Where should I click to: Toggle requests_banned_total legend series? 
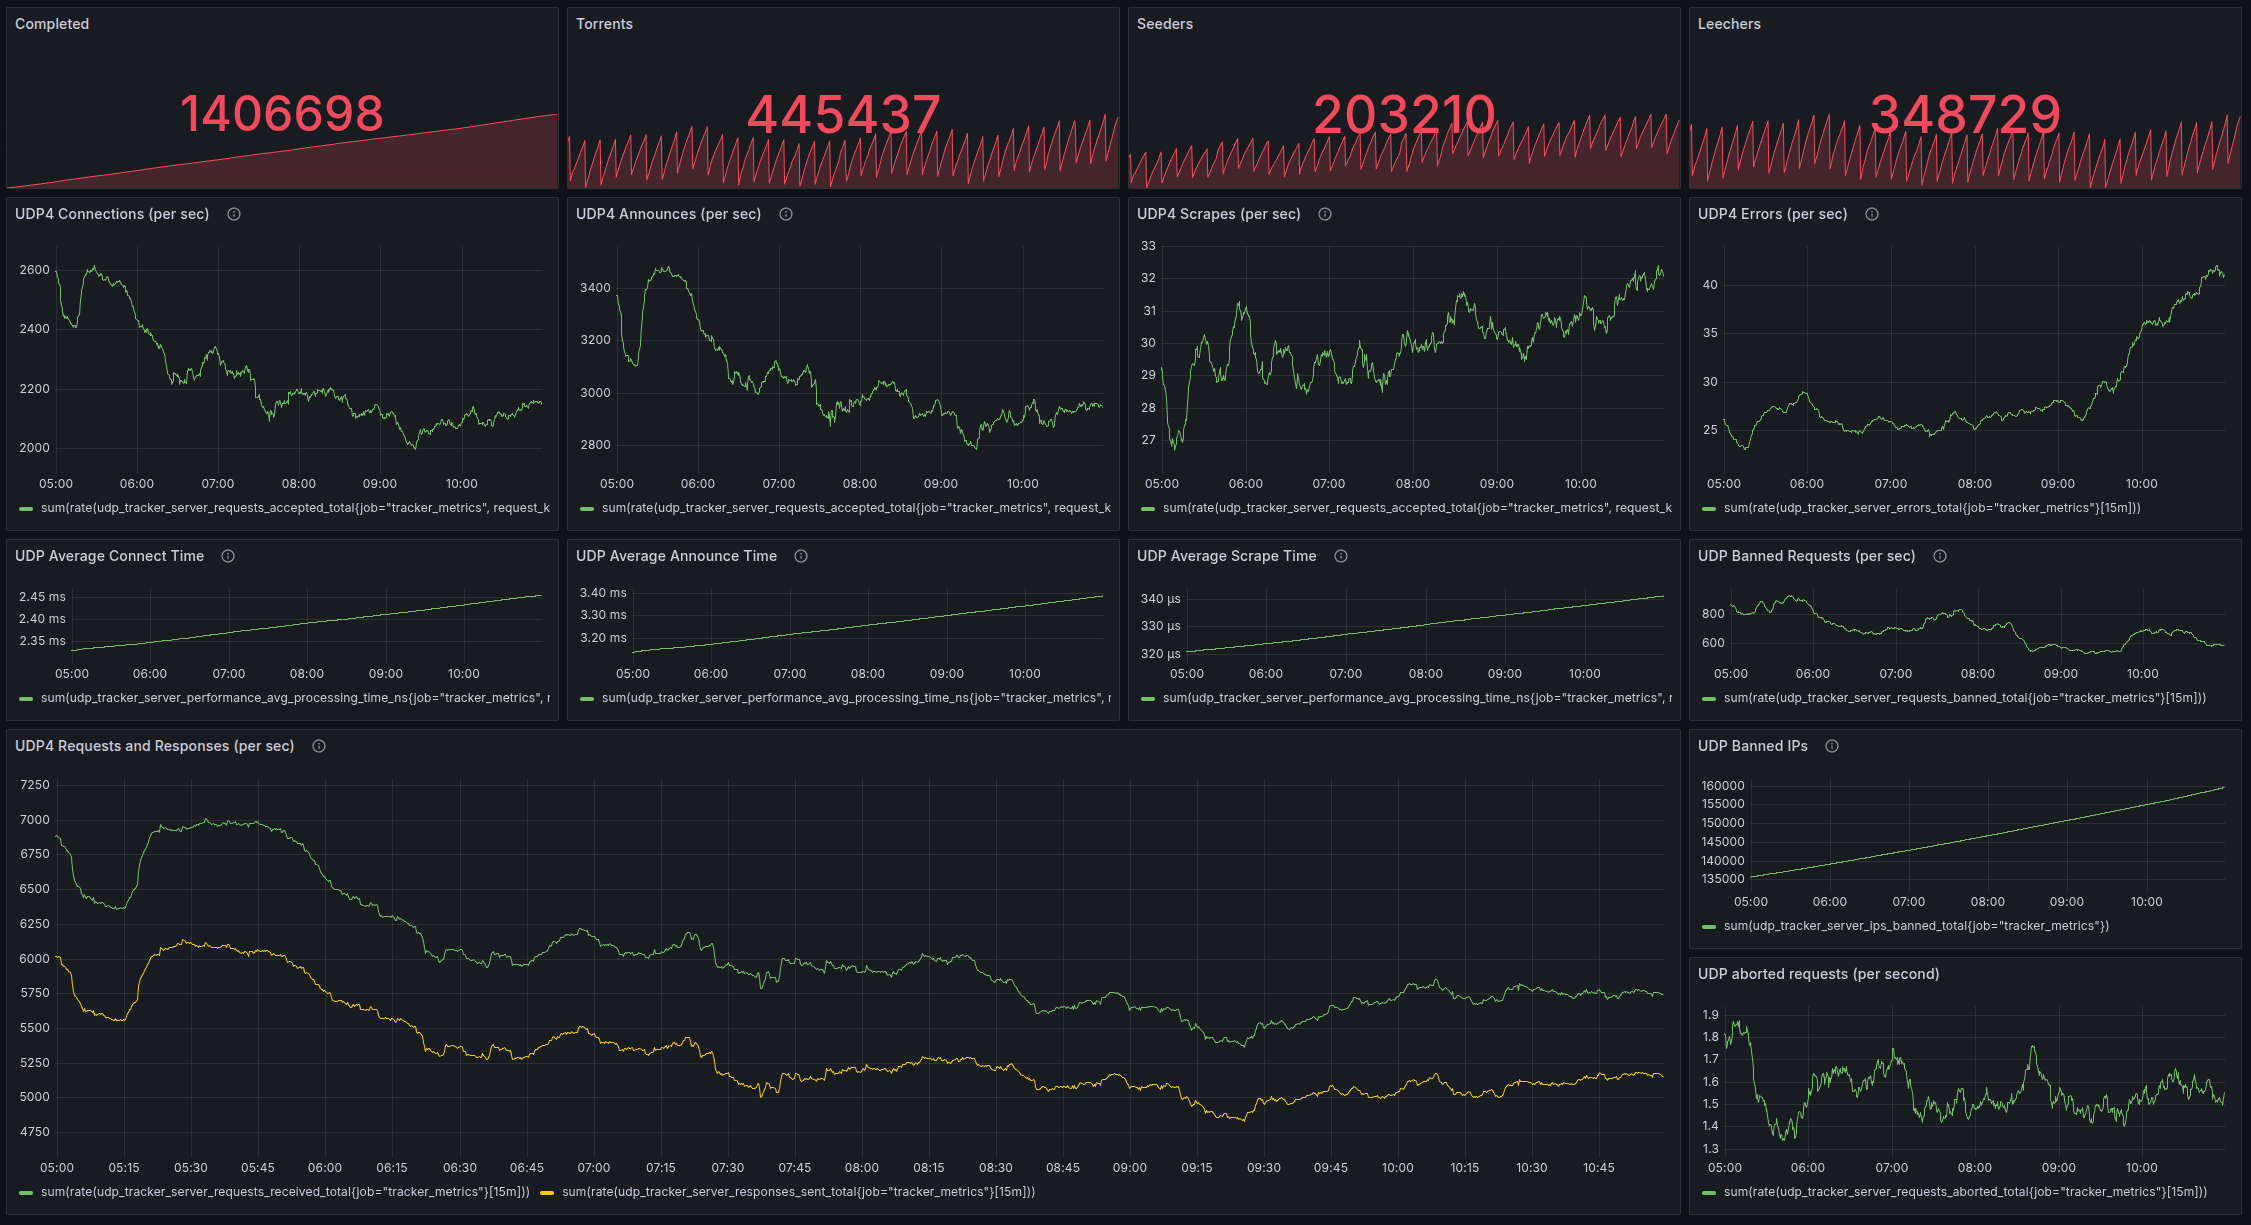click(x=1964, y=698)
